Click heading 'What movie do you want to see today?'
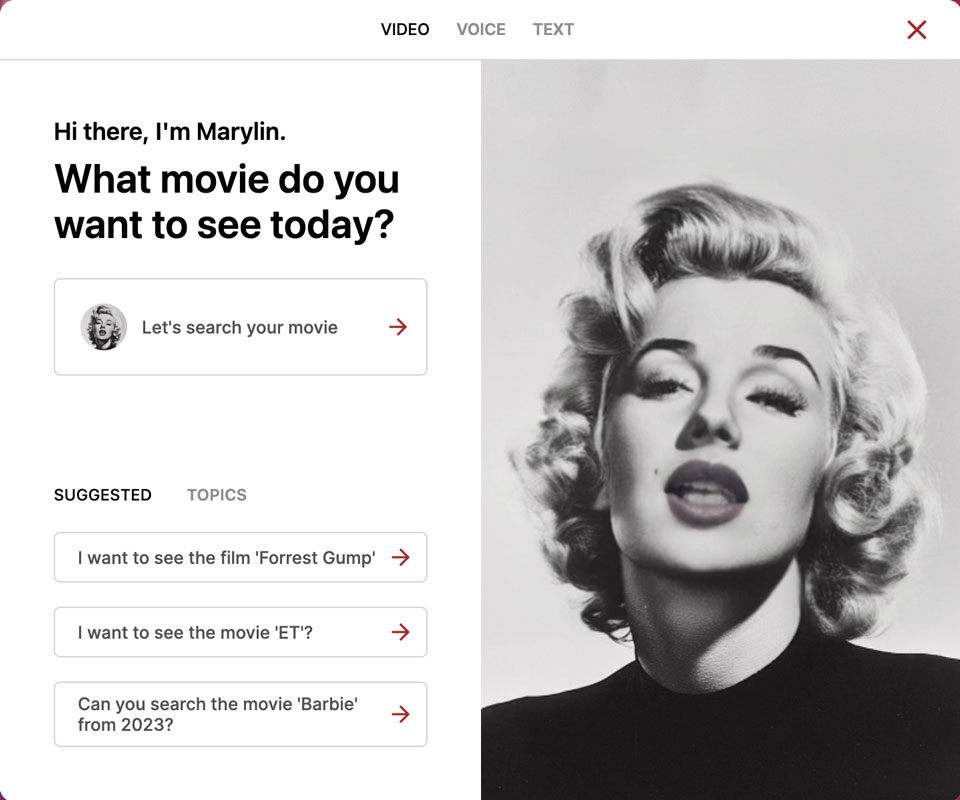The height and width of the screenshot is (800, 960). point(227,201)
